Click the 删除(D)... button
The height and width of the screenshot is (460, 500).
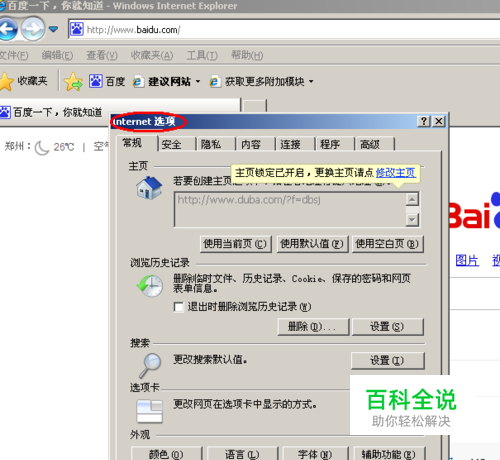pyautogui.click(x=313, y=327)
